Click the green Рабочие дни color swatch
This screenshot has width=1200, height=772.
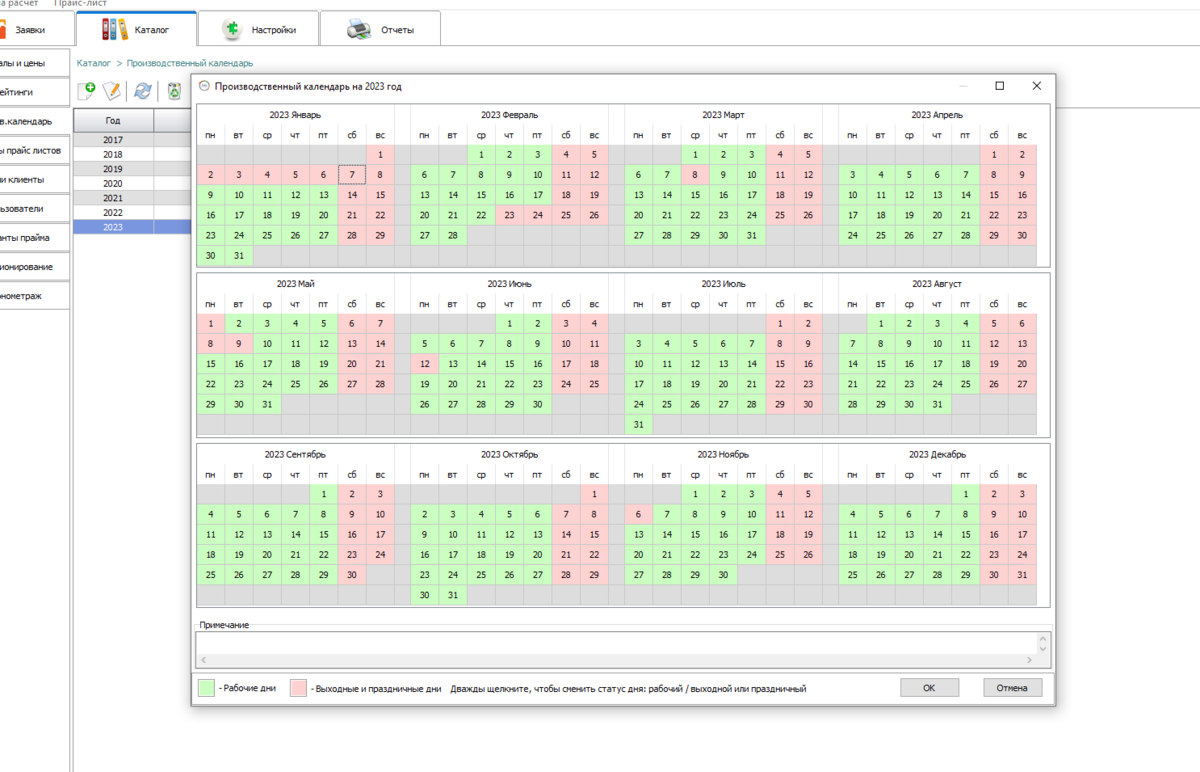point(207,688)
